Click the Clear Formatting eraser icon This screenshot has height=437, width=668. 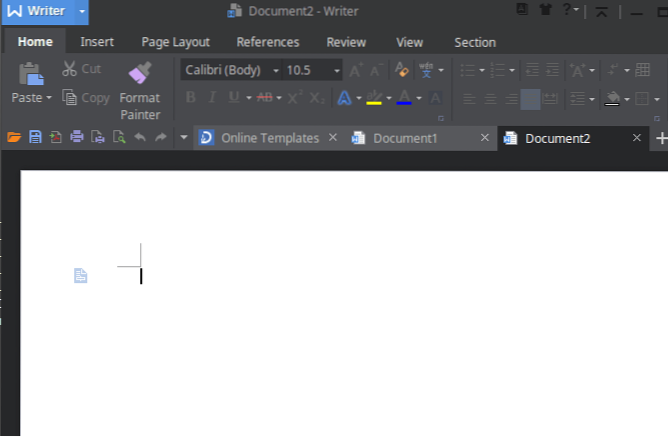[x=402, y=70]
